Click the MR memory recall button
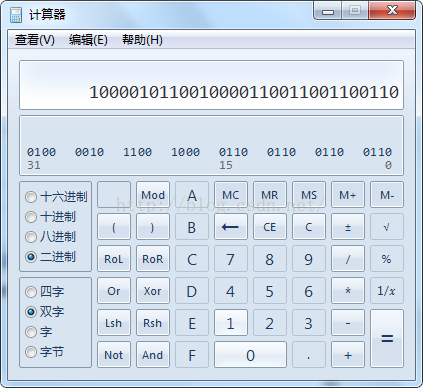Screen dimensions: 423x388 pyautogui.click(x=270, y=195)
